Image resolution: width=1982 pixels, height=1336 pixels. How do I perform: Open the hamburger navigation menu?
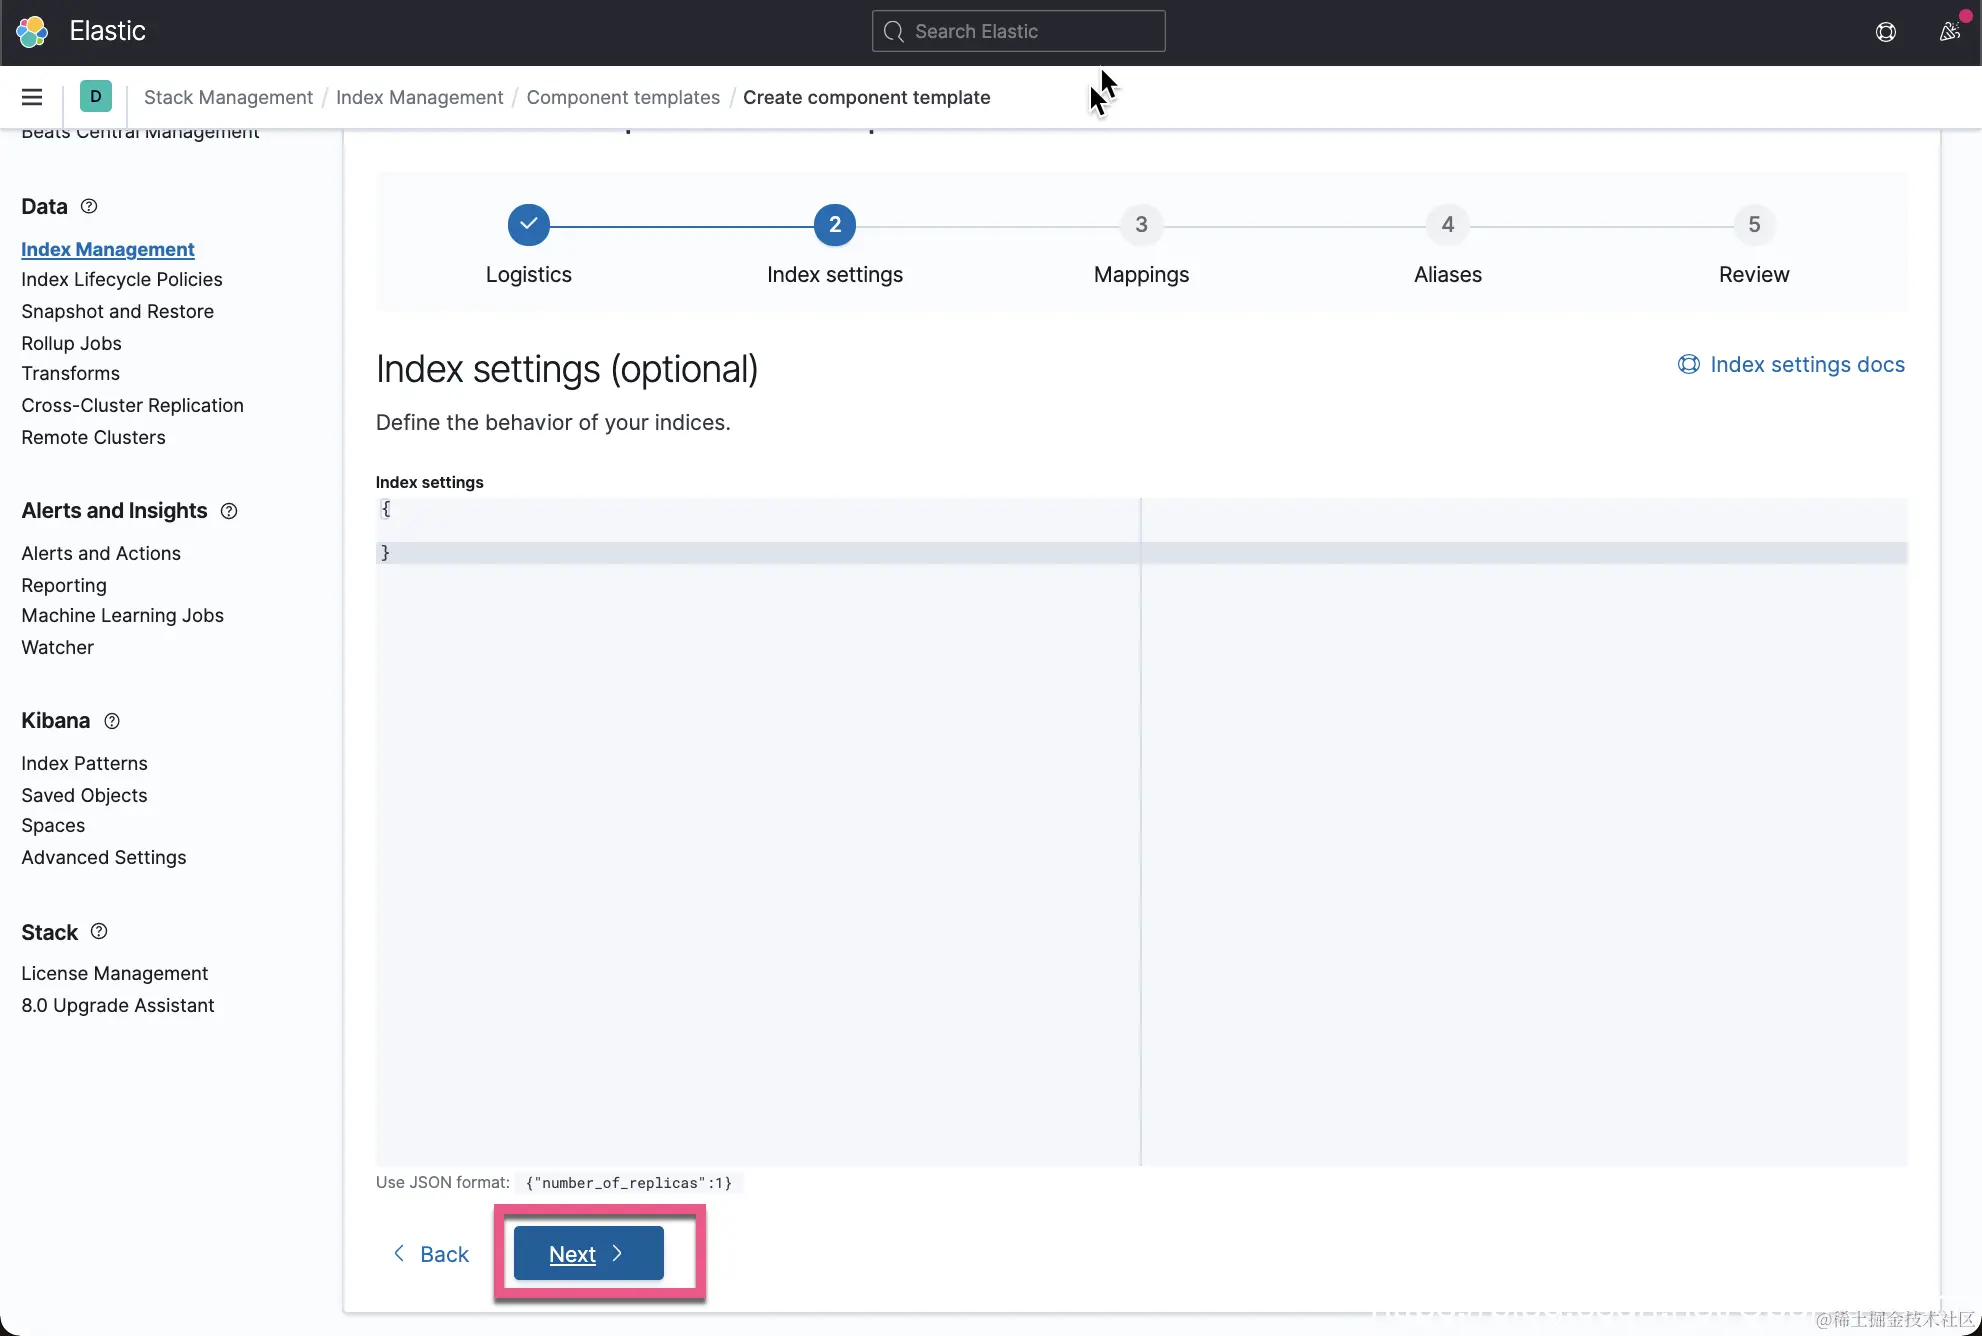tap(32, 97)
